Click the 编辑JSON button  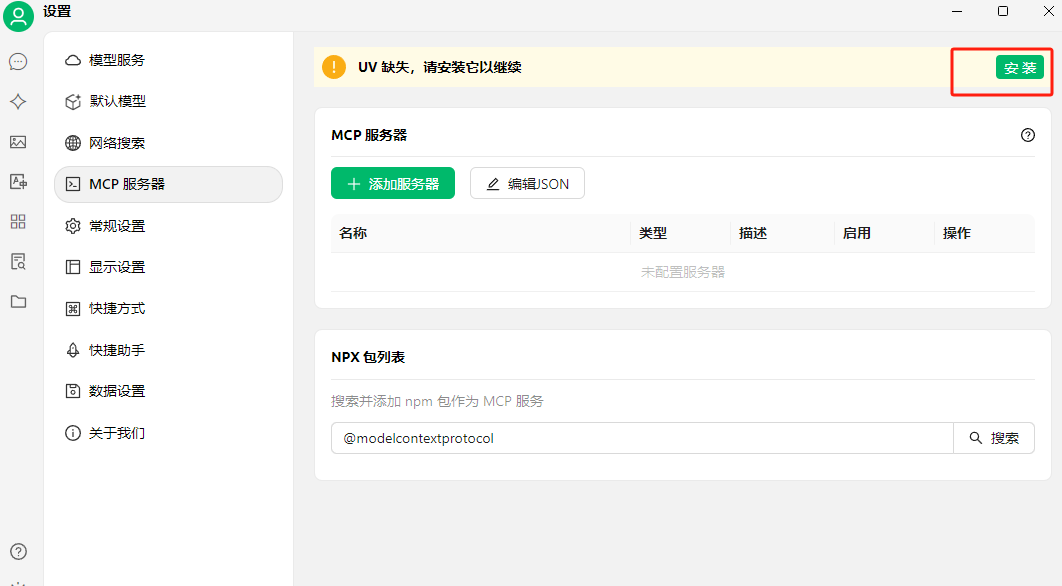tap(527, 184)
